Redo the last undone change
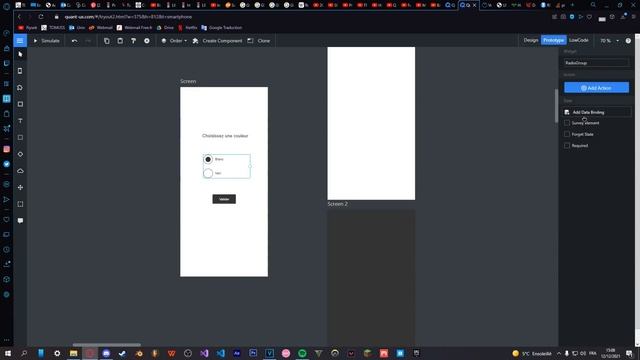Screen dimensions: 640x360 (88, 41)
